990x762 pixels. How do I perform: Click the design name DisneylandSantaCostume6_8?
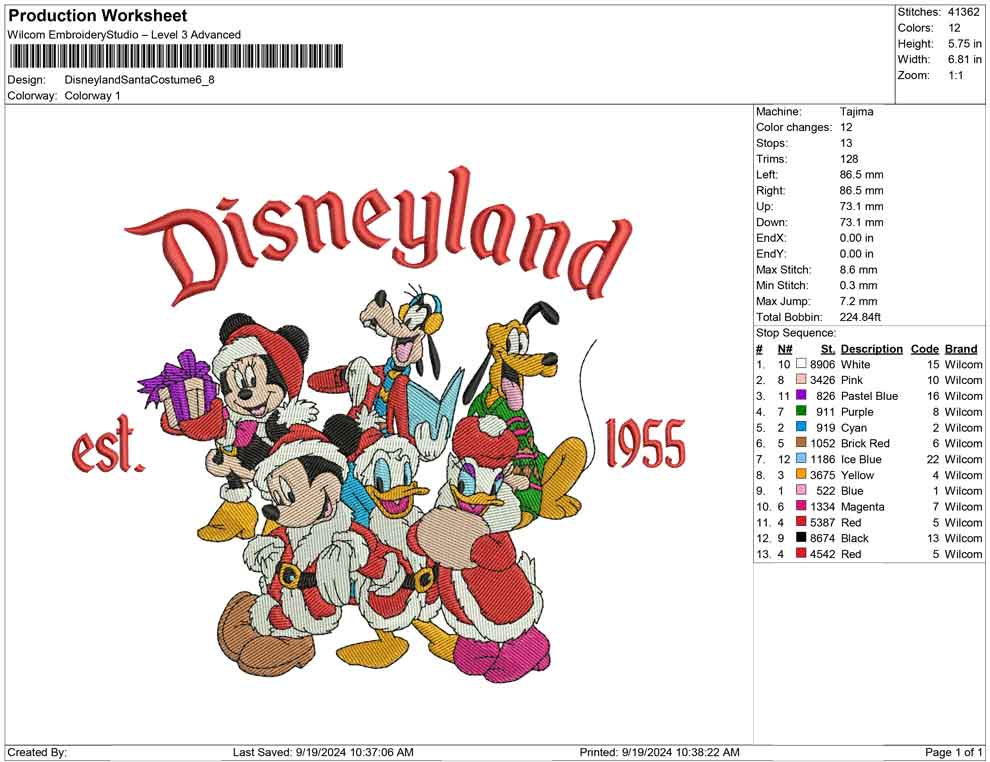[140, 80]
